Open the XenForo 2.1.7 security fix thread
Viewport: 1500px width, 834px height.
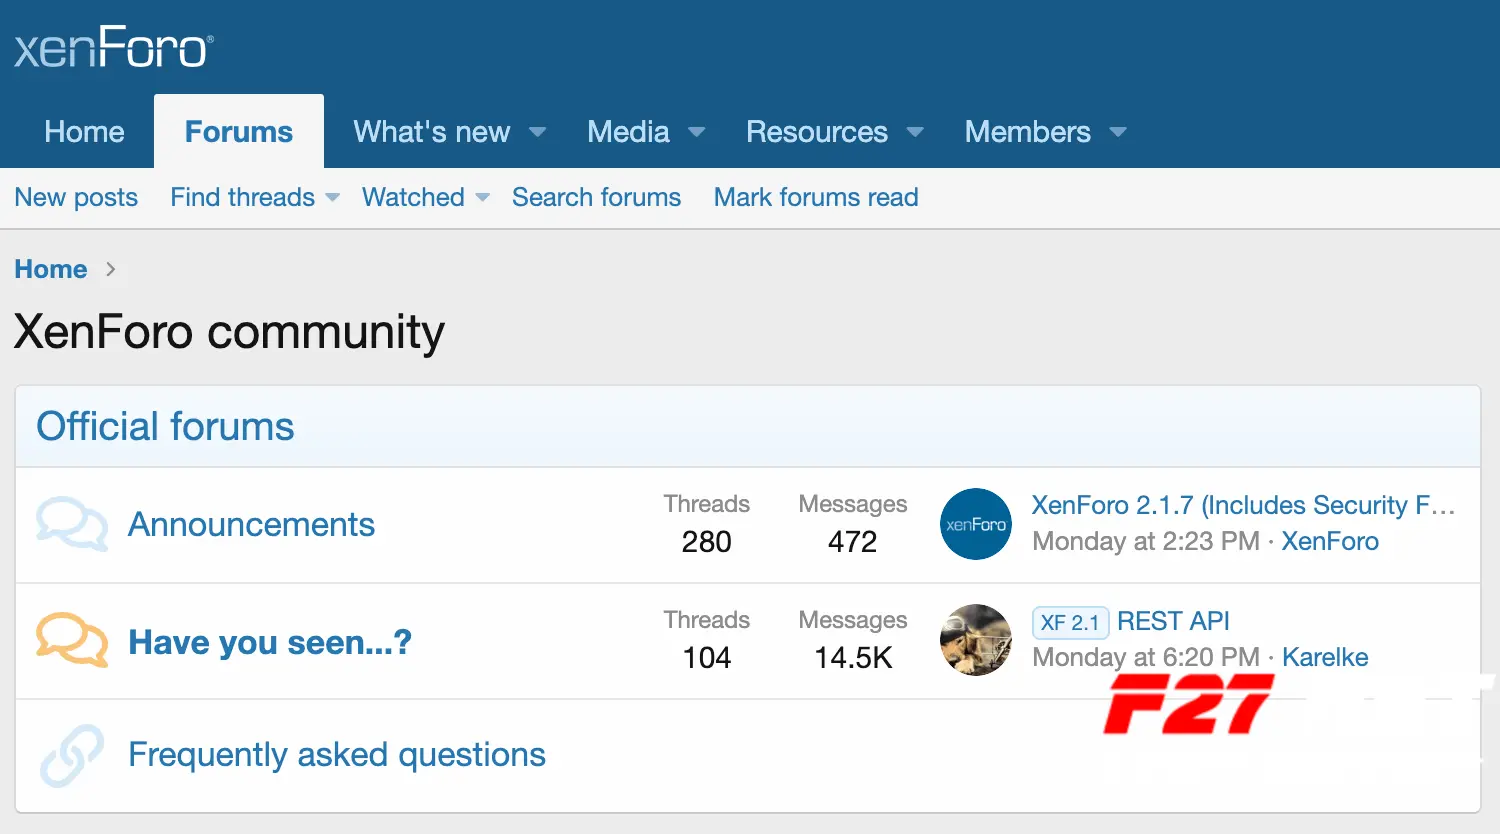[x=1243, y=505]
